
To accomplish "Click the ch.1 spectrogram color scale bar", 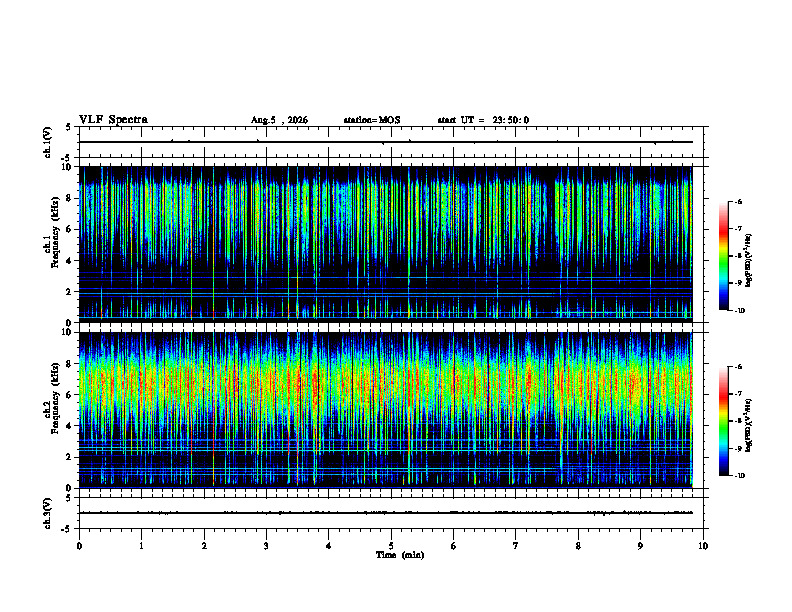I will [x=723, y=256].
